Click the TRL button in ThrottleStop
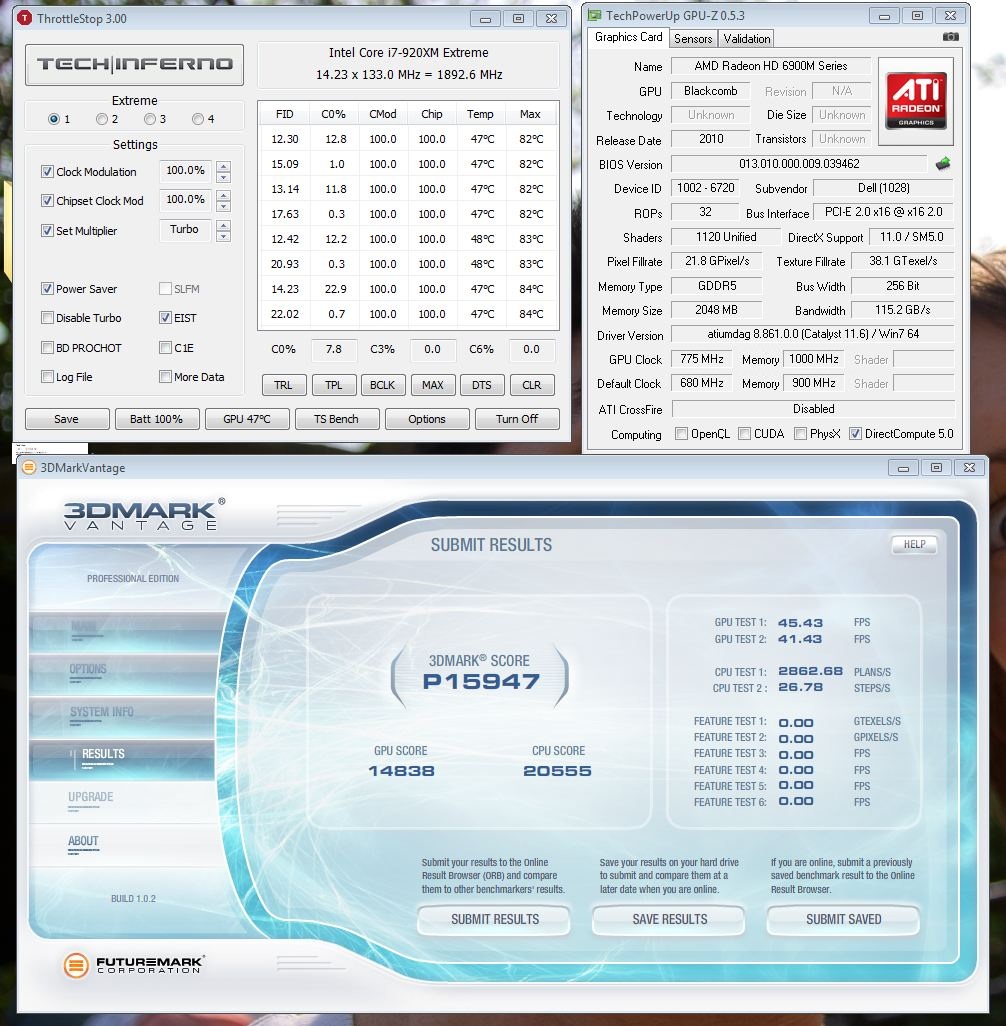1006x1026 pixels. pyautogui.click(x=283, y=385)
